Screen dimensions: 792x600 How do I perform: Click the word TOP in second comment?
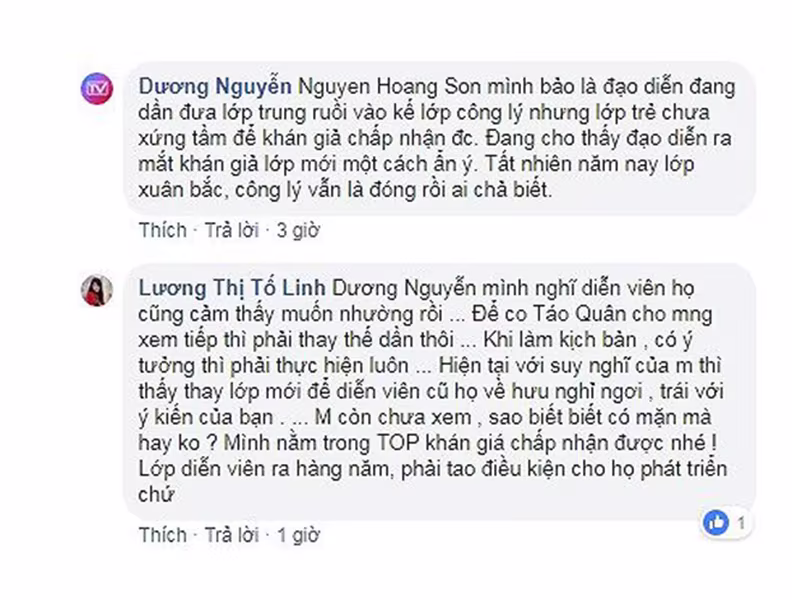pyautogui.click(x=399, y=443)
